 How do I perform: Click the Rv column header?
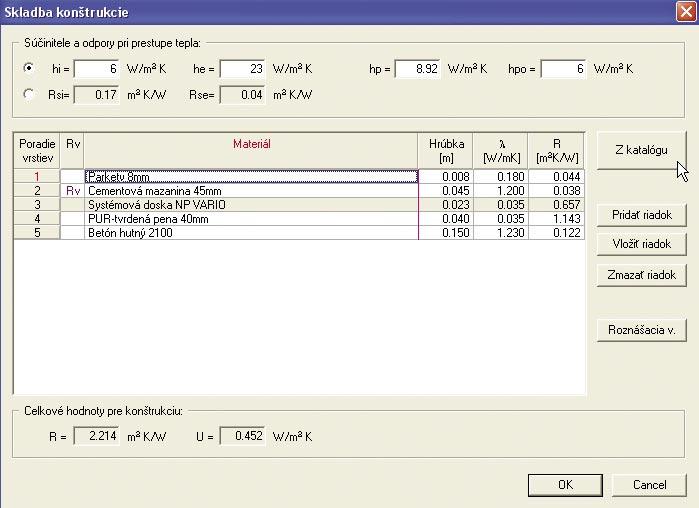[x=72, y=151]
